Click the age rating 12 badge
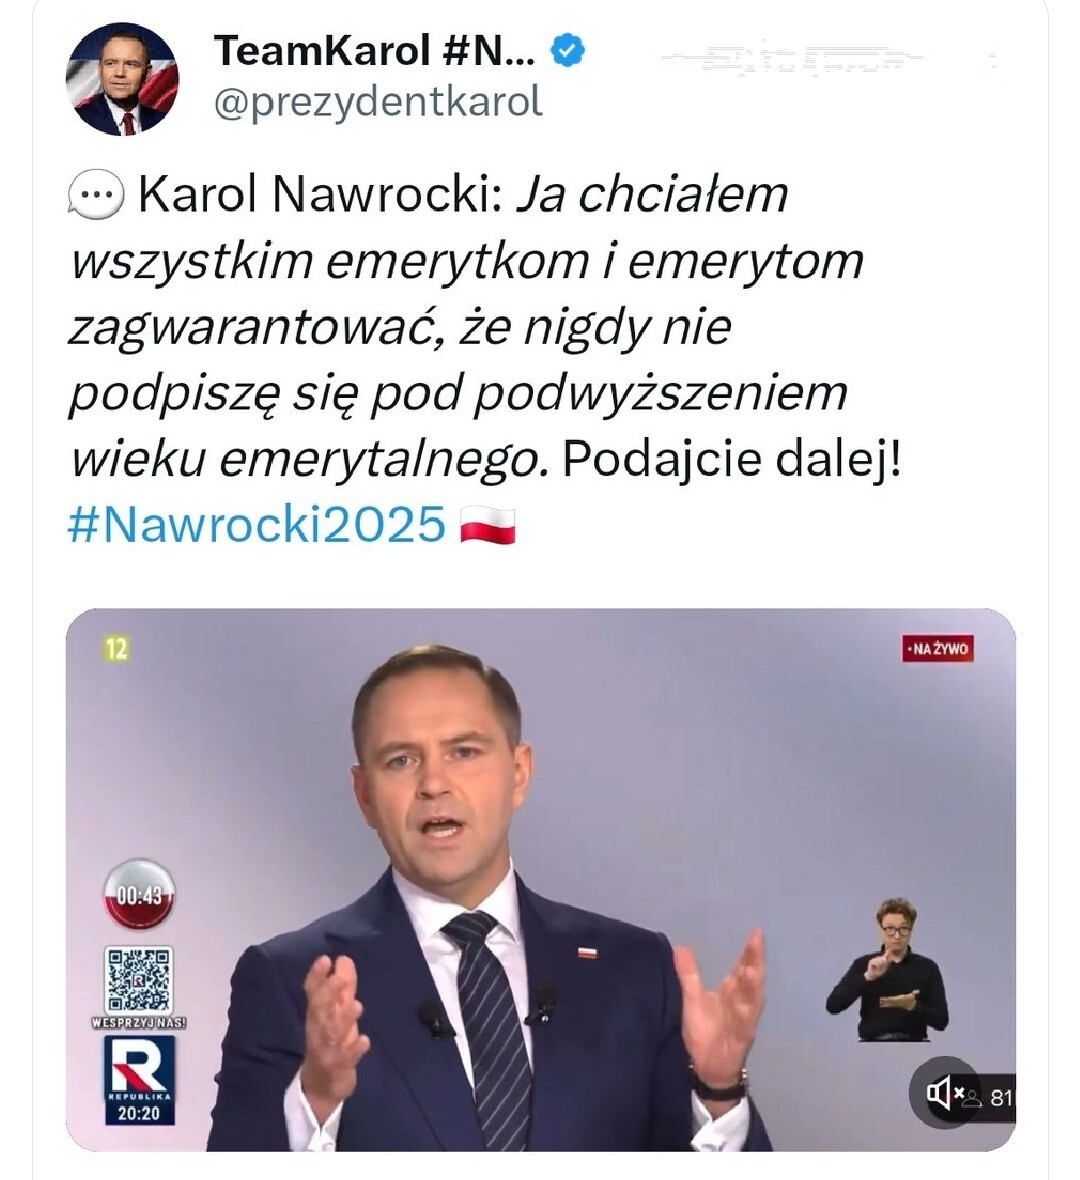Screen dimensions: 1080x1180 [116, 649]
